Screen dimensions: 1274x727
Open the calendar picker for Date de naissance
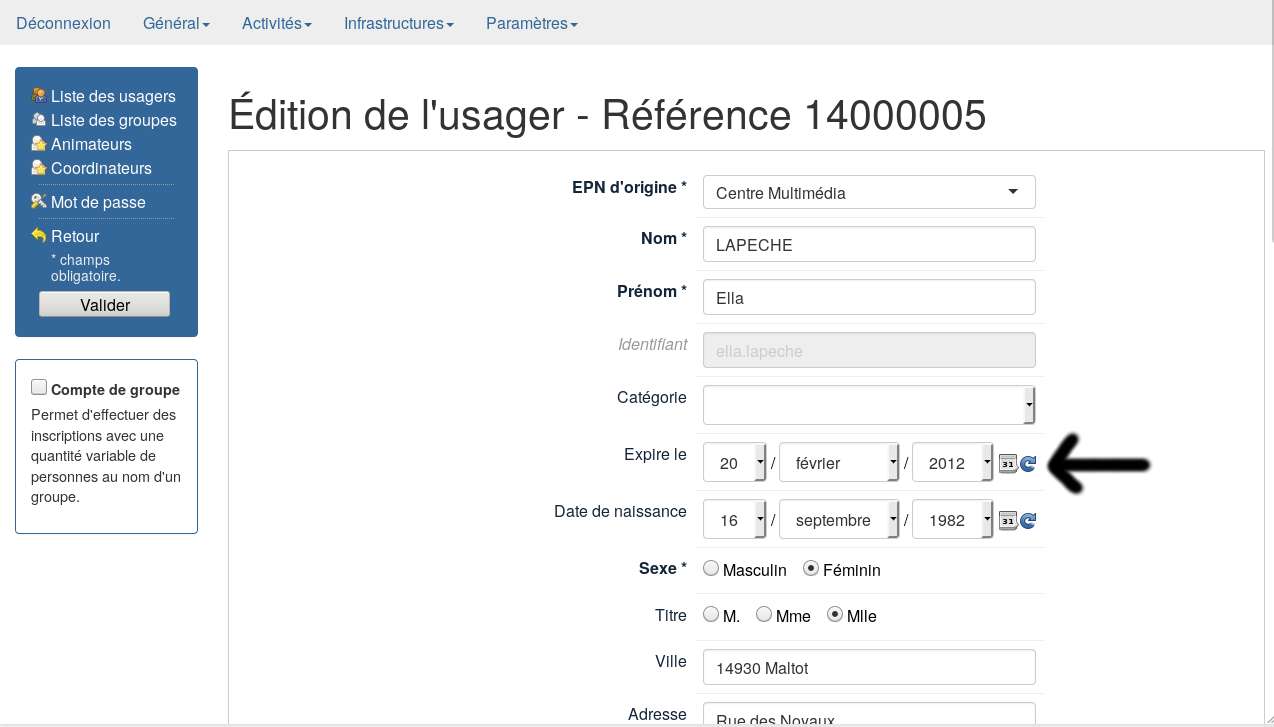pyautogui.click(x=1008, y=520)
